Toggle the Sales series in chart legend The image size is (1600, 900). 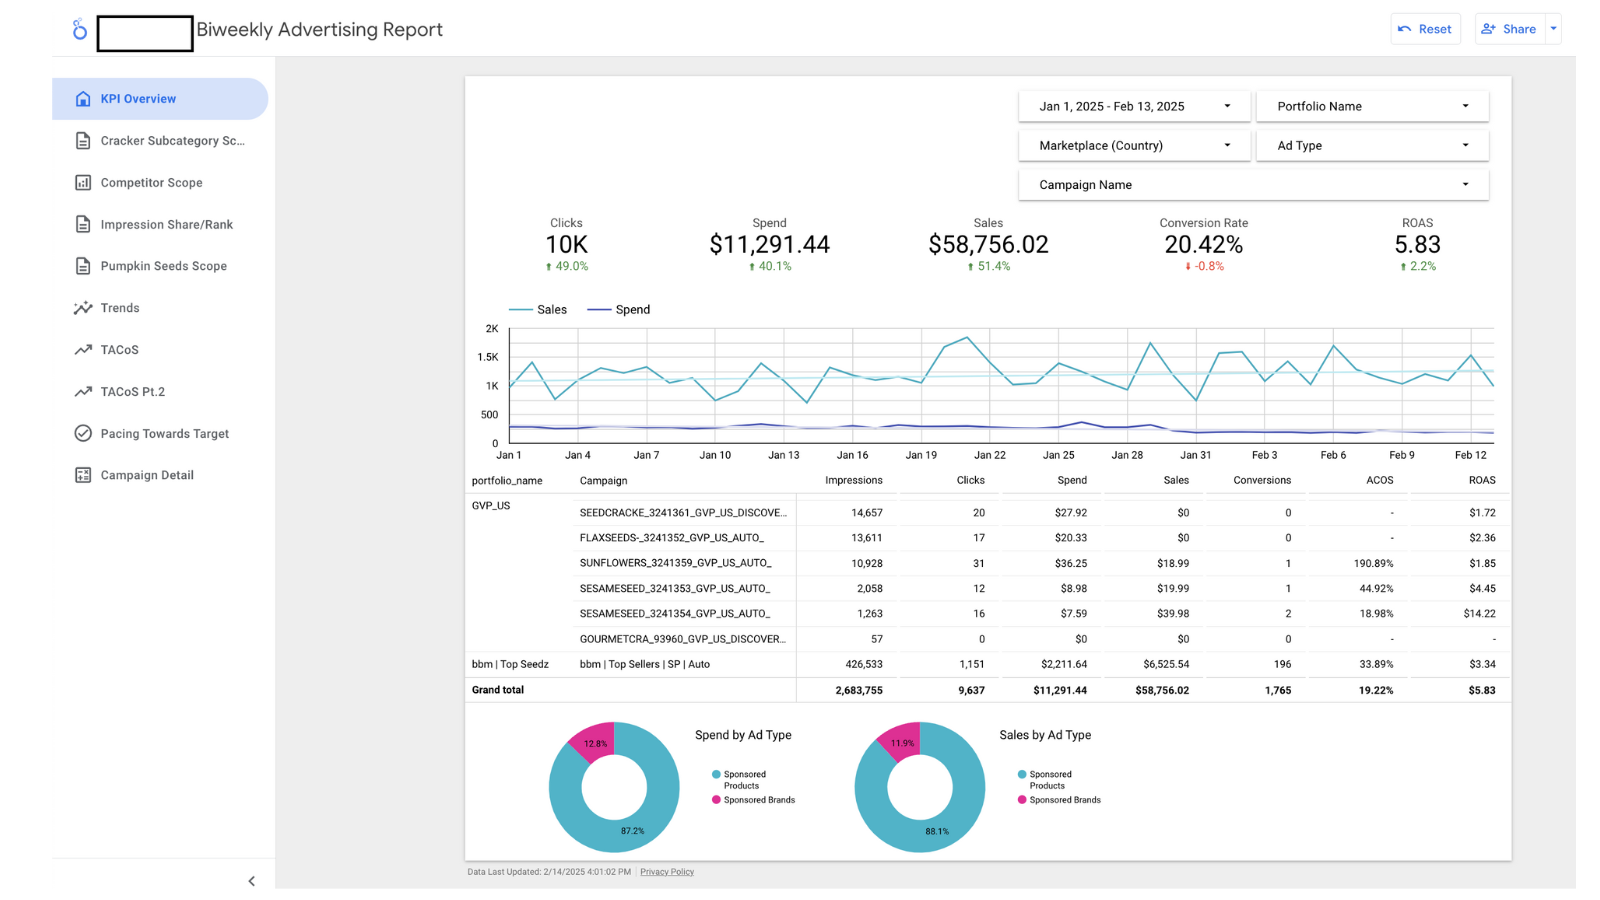(x=540, y=309)
